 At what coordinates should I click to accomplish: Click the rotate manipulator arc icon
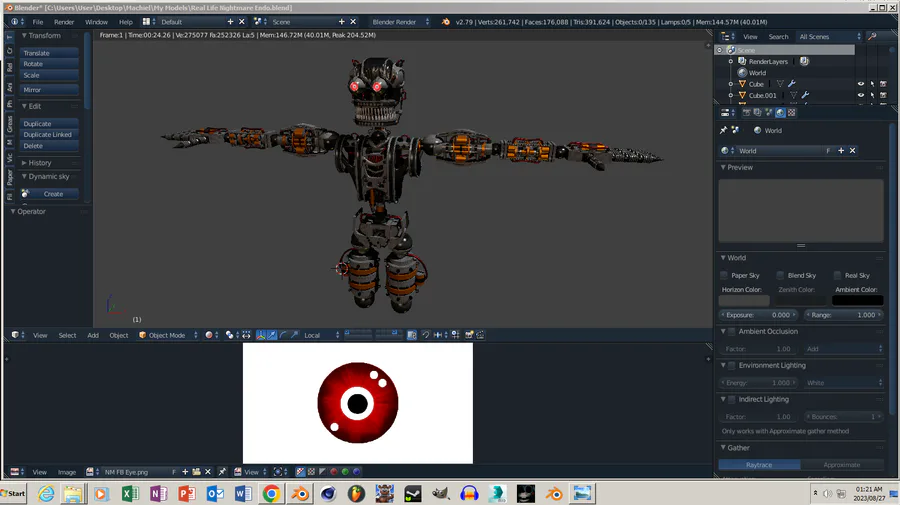(284, 335)
